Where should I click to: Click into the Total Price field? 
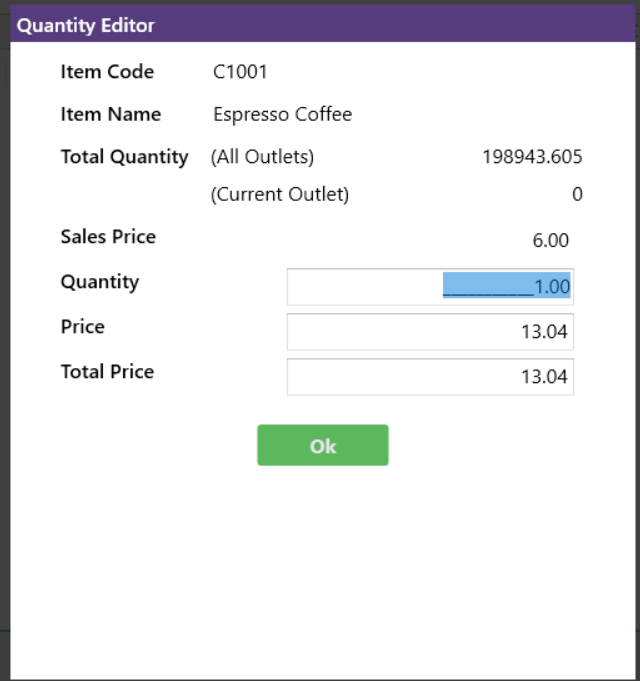[x=430, y=377]
